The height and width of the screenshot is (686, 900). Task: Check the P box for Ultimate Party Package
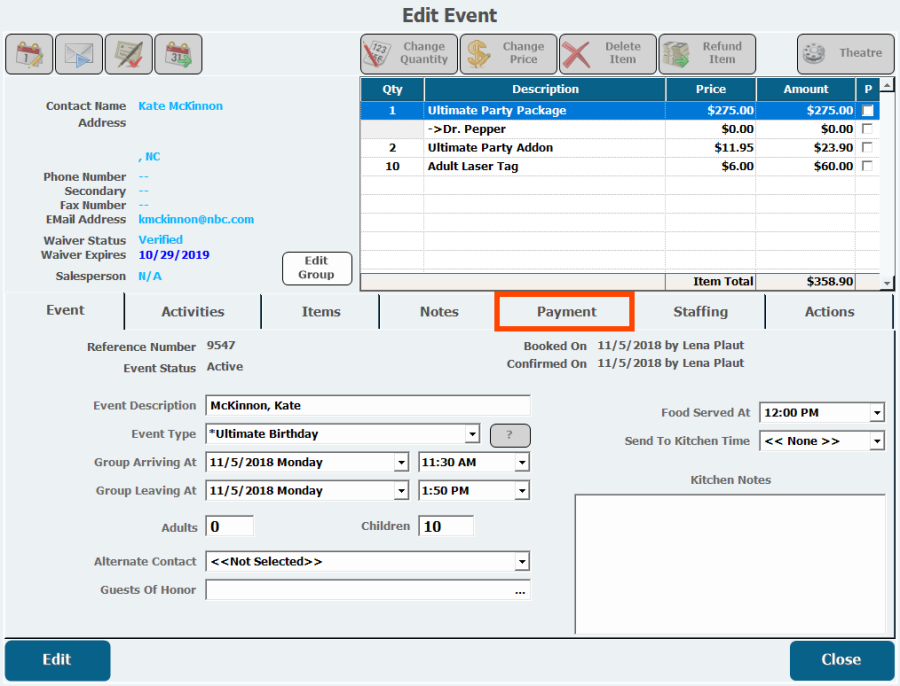pyautogui.click(x=867, y=111)
